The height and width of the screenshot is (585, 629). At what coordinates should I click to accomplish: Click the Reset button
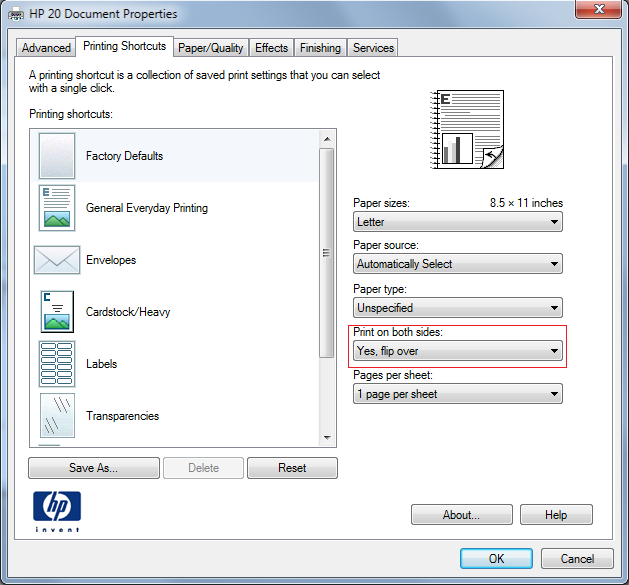tap(292, 468)
